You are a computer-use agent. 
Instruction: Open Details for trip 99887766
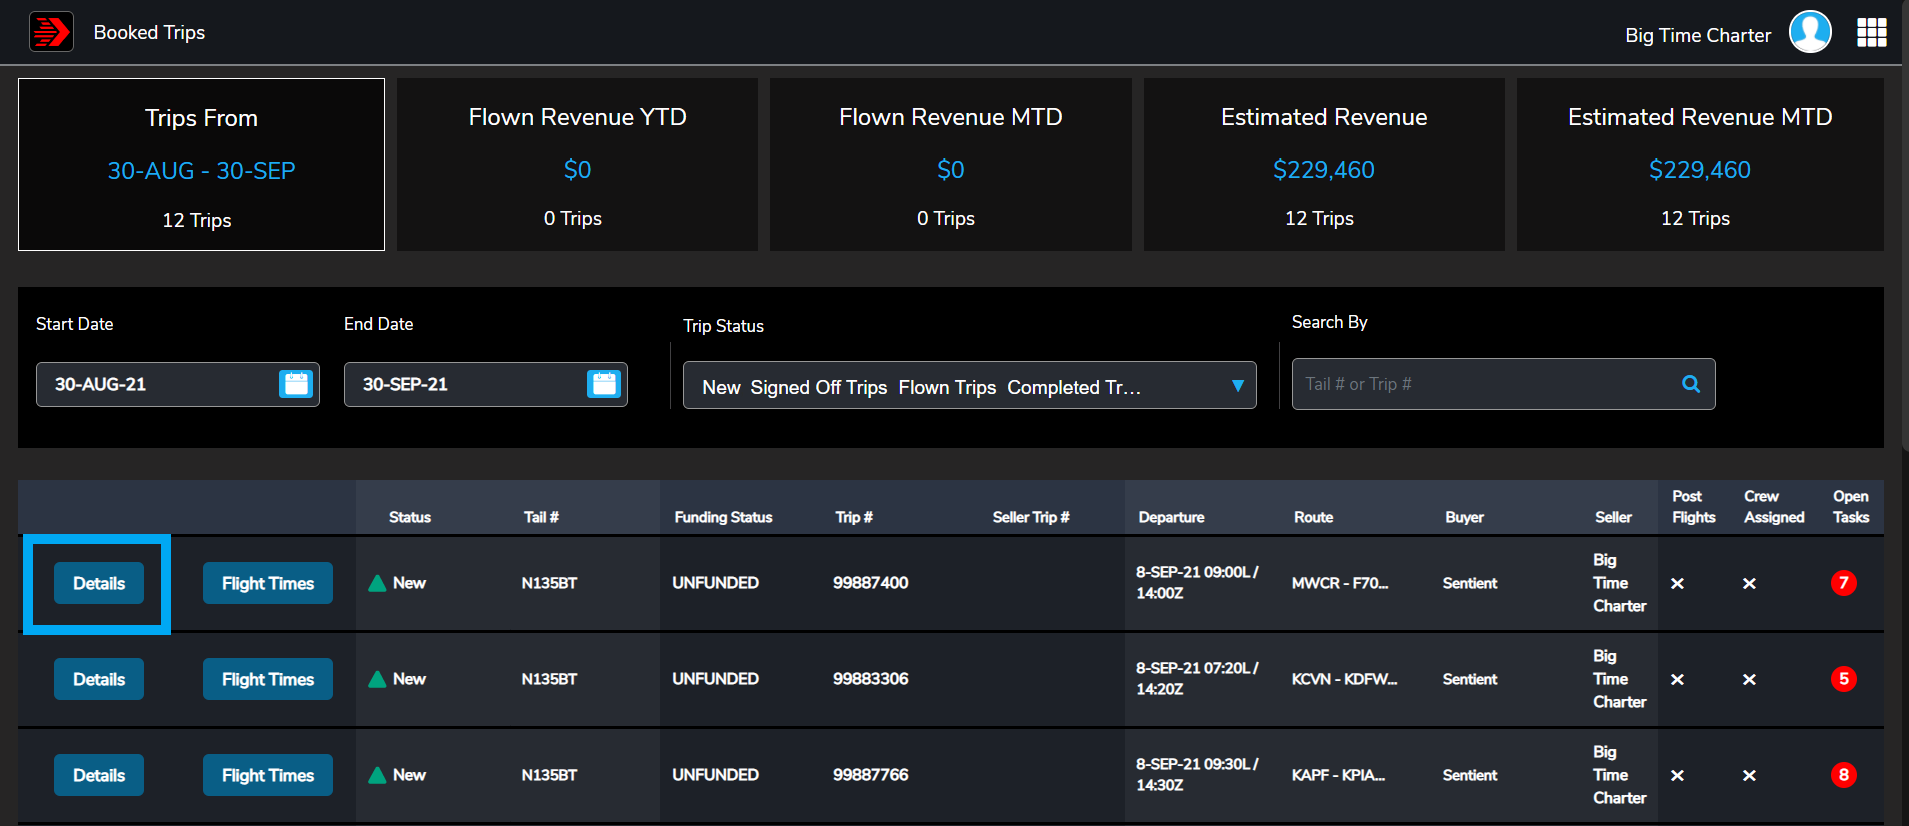[x=99, y=775]
